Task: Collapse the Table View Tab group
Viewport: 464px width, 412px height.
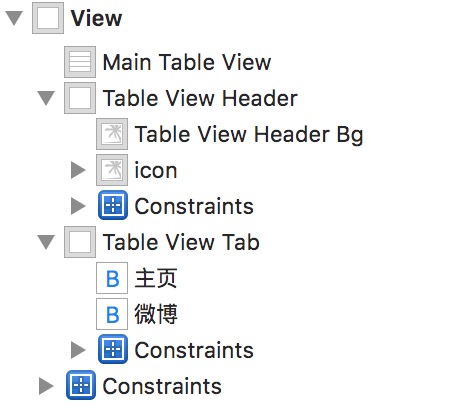Action: coord(46,242)
